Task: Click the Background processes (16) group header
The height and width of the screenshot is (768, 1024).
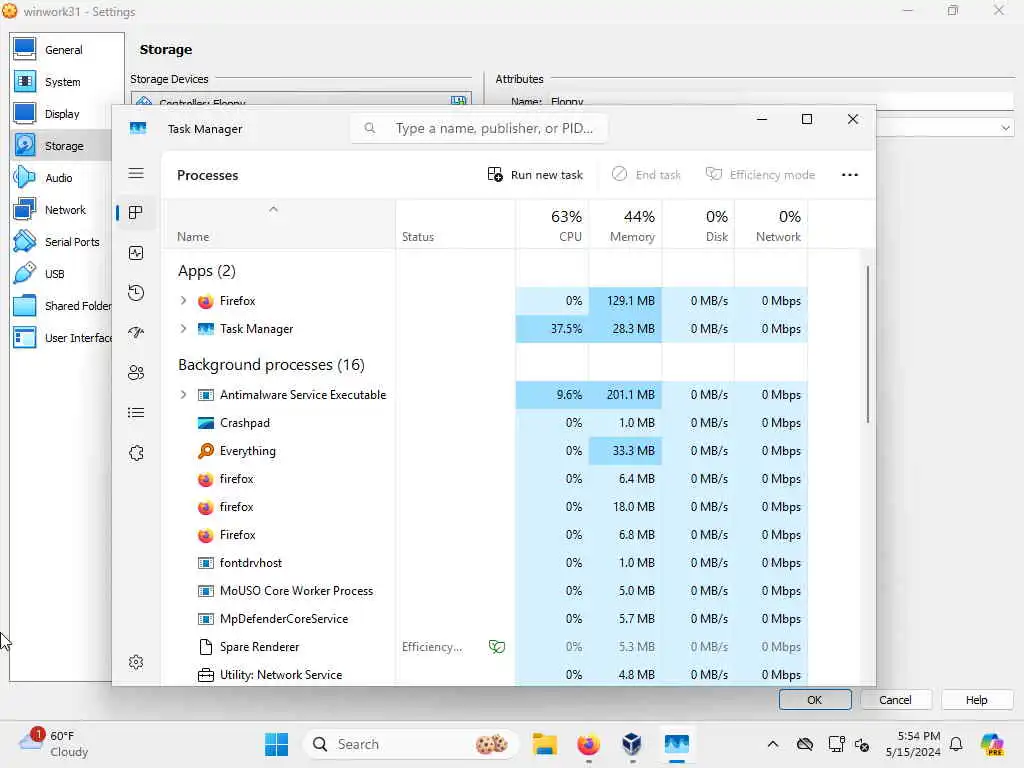Action: click(x=271, y=364)
